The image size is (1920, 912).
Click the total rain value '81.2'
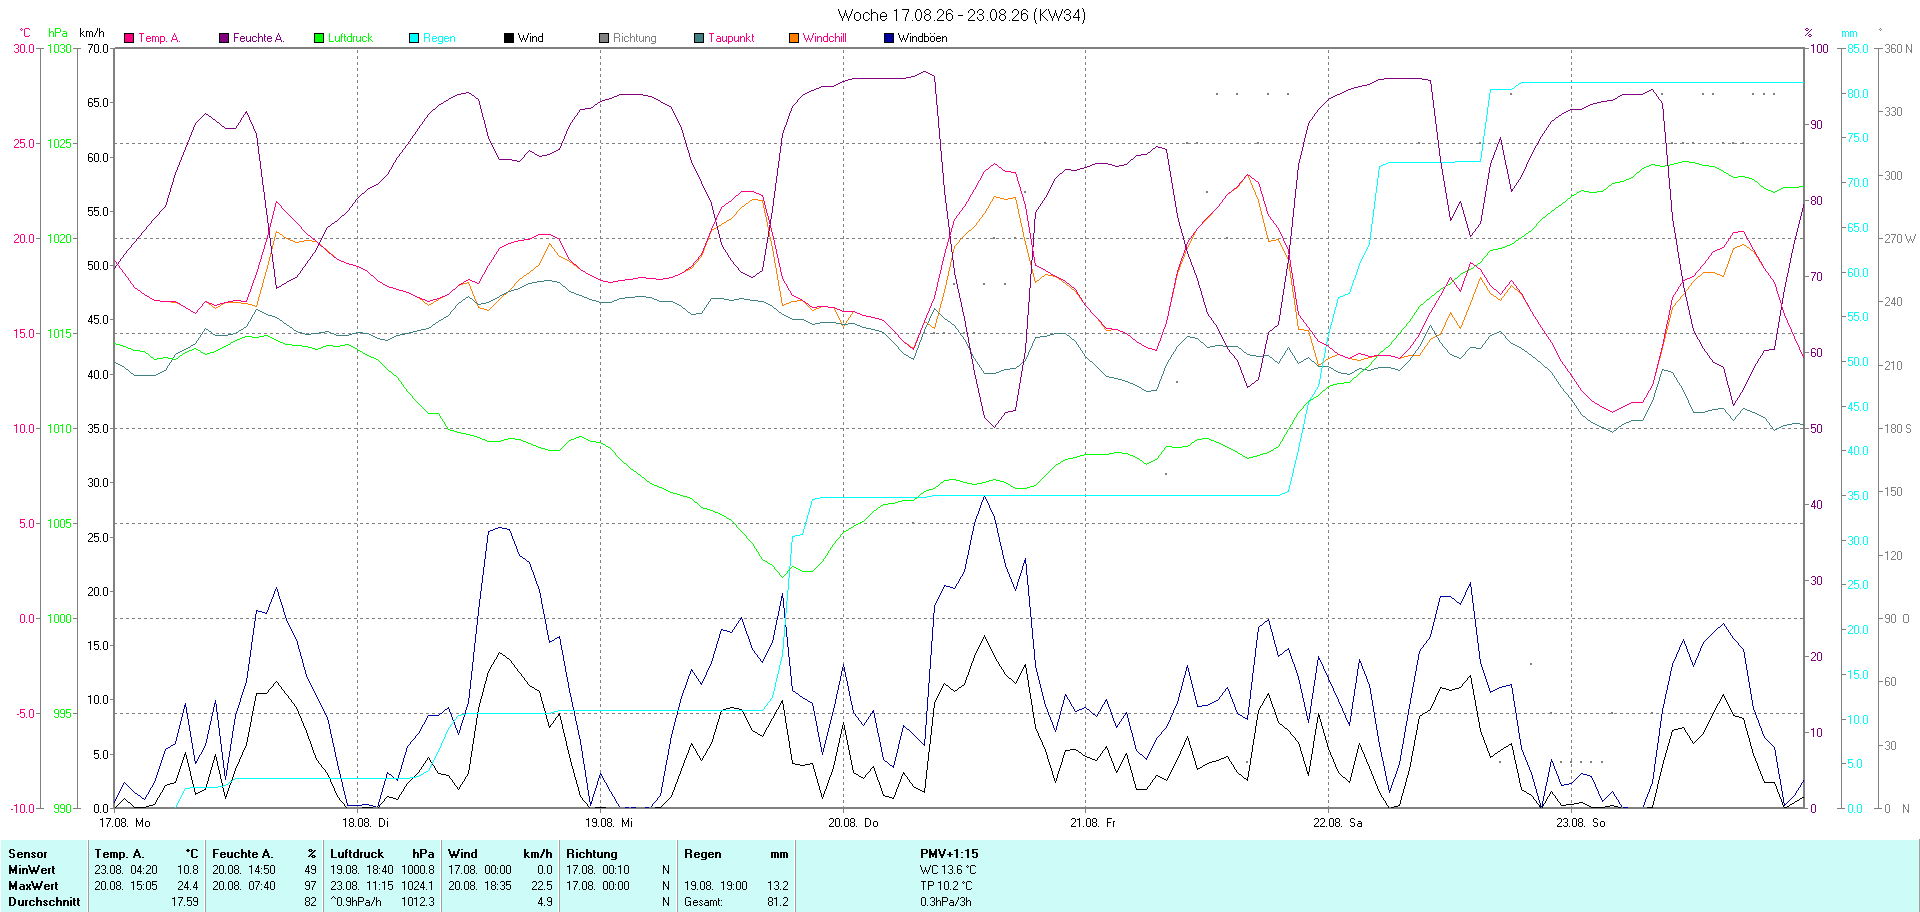778,902
